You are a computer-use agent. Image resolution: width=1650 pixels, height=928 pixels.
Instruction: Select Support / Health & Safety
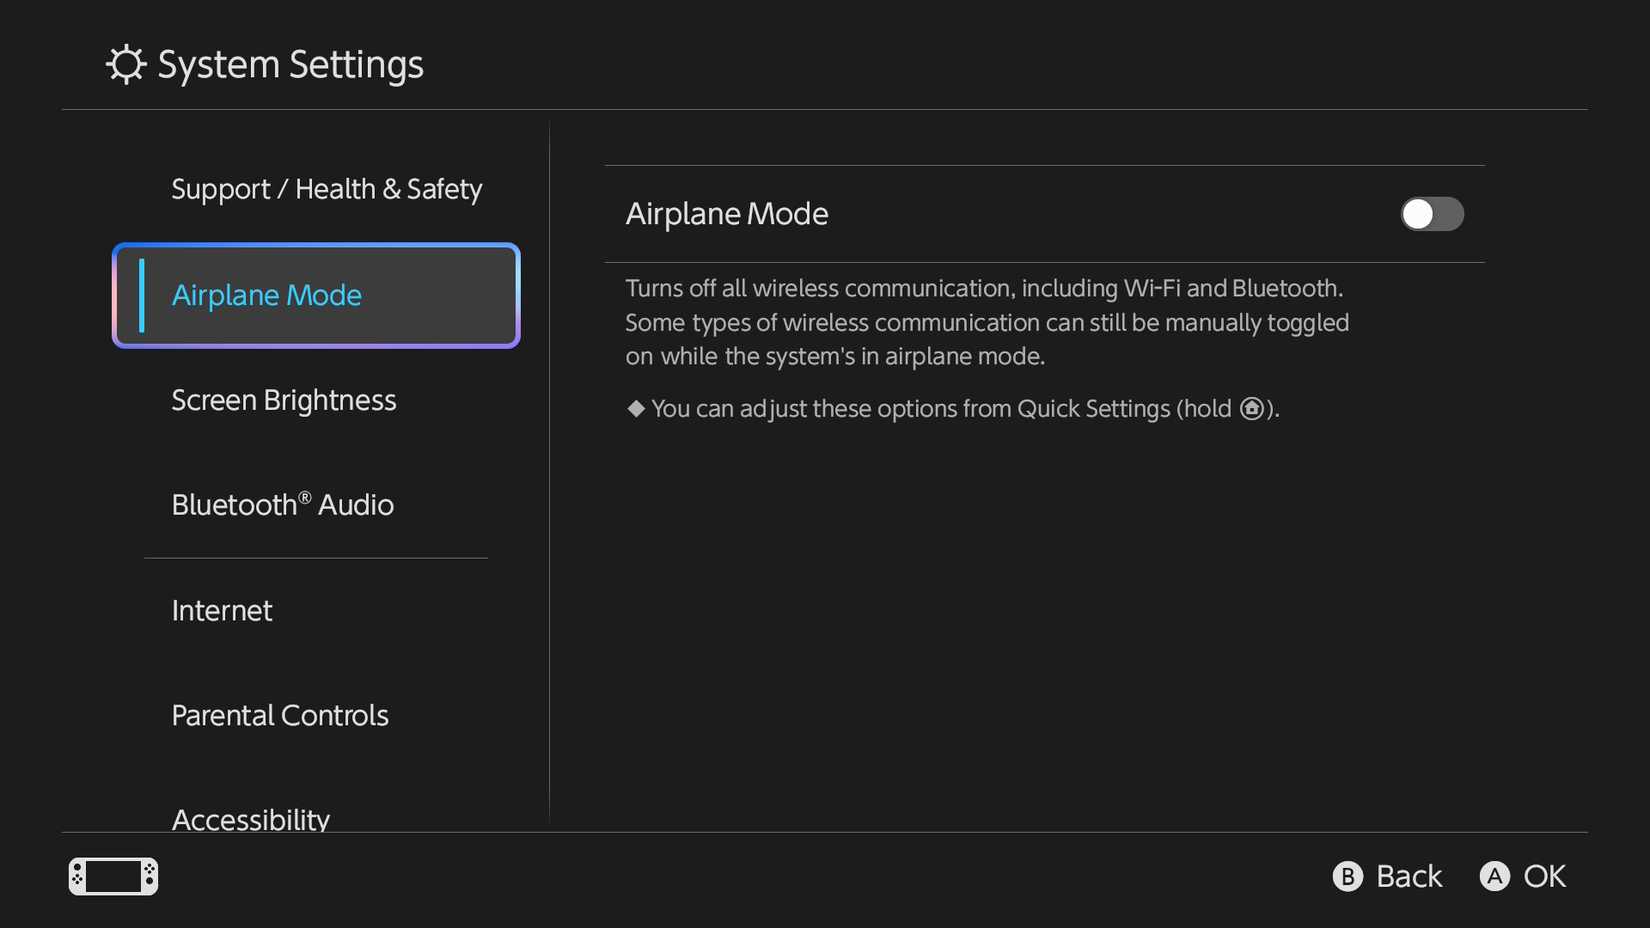coord(326,189)
